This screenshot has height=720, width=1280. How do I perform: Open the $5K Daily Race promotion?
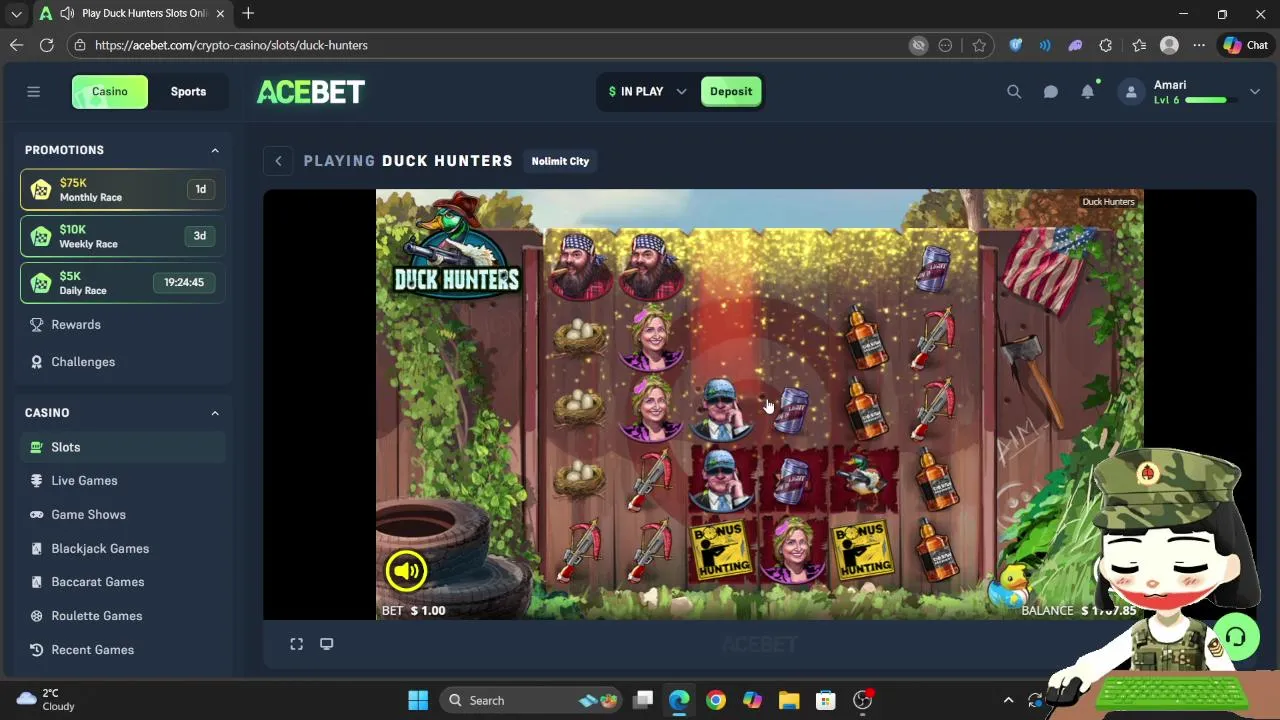tap(122, 283)
